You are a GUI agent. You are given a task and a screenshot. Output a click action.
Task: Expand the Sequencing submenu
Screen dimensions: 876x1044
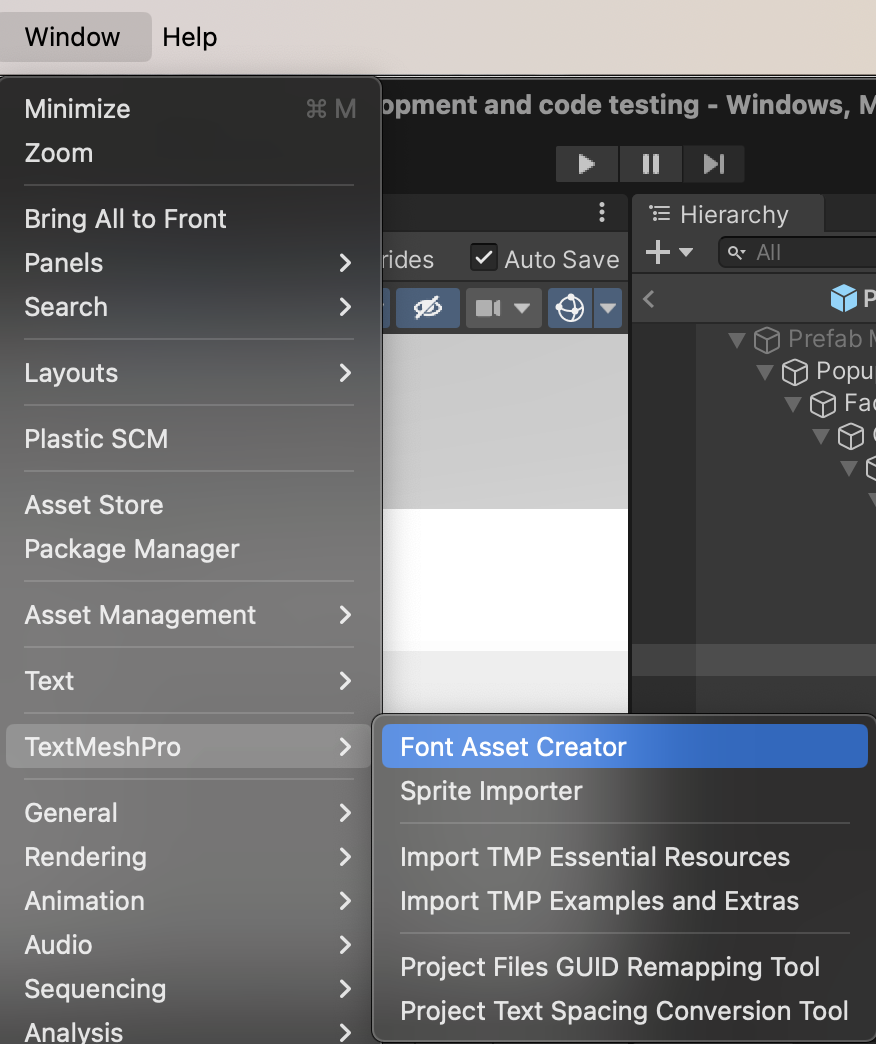click(190, 989)
